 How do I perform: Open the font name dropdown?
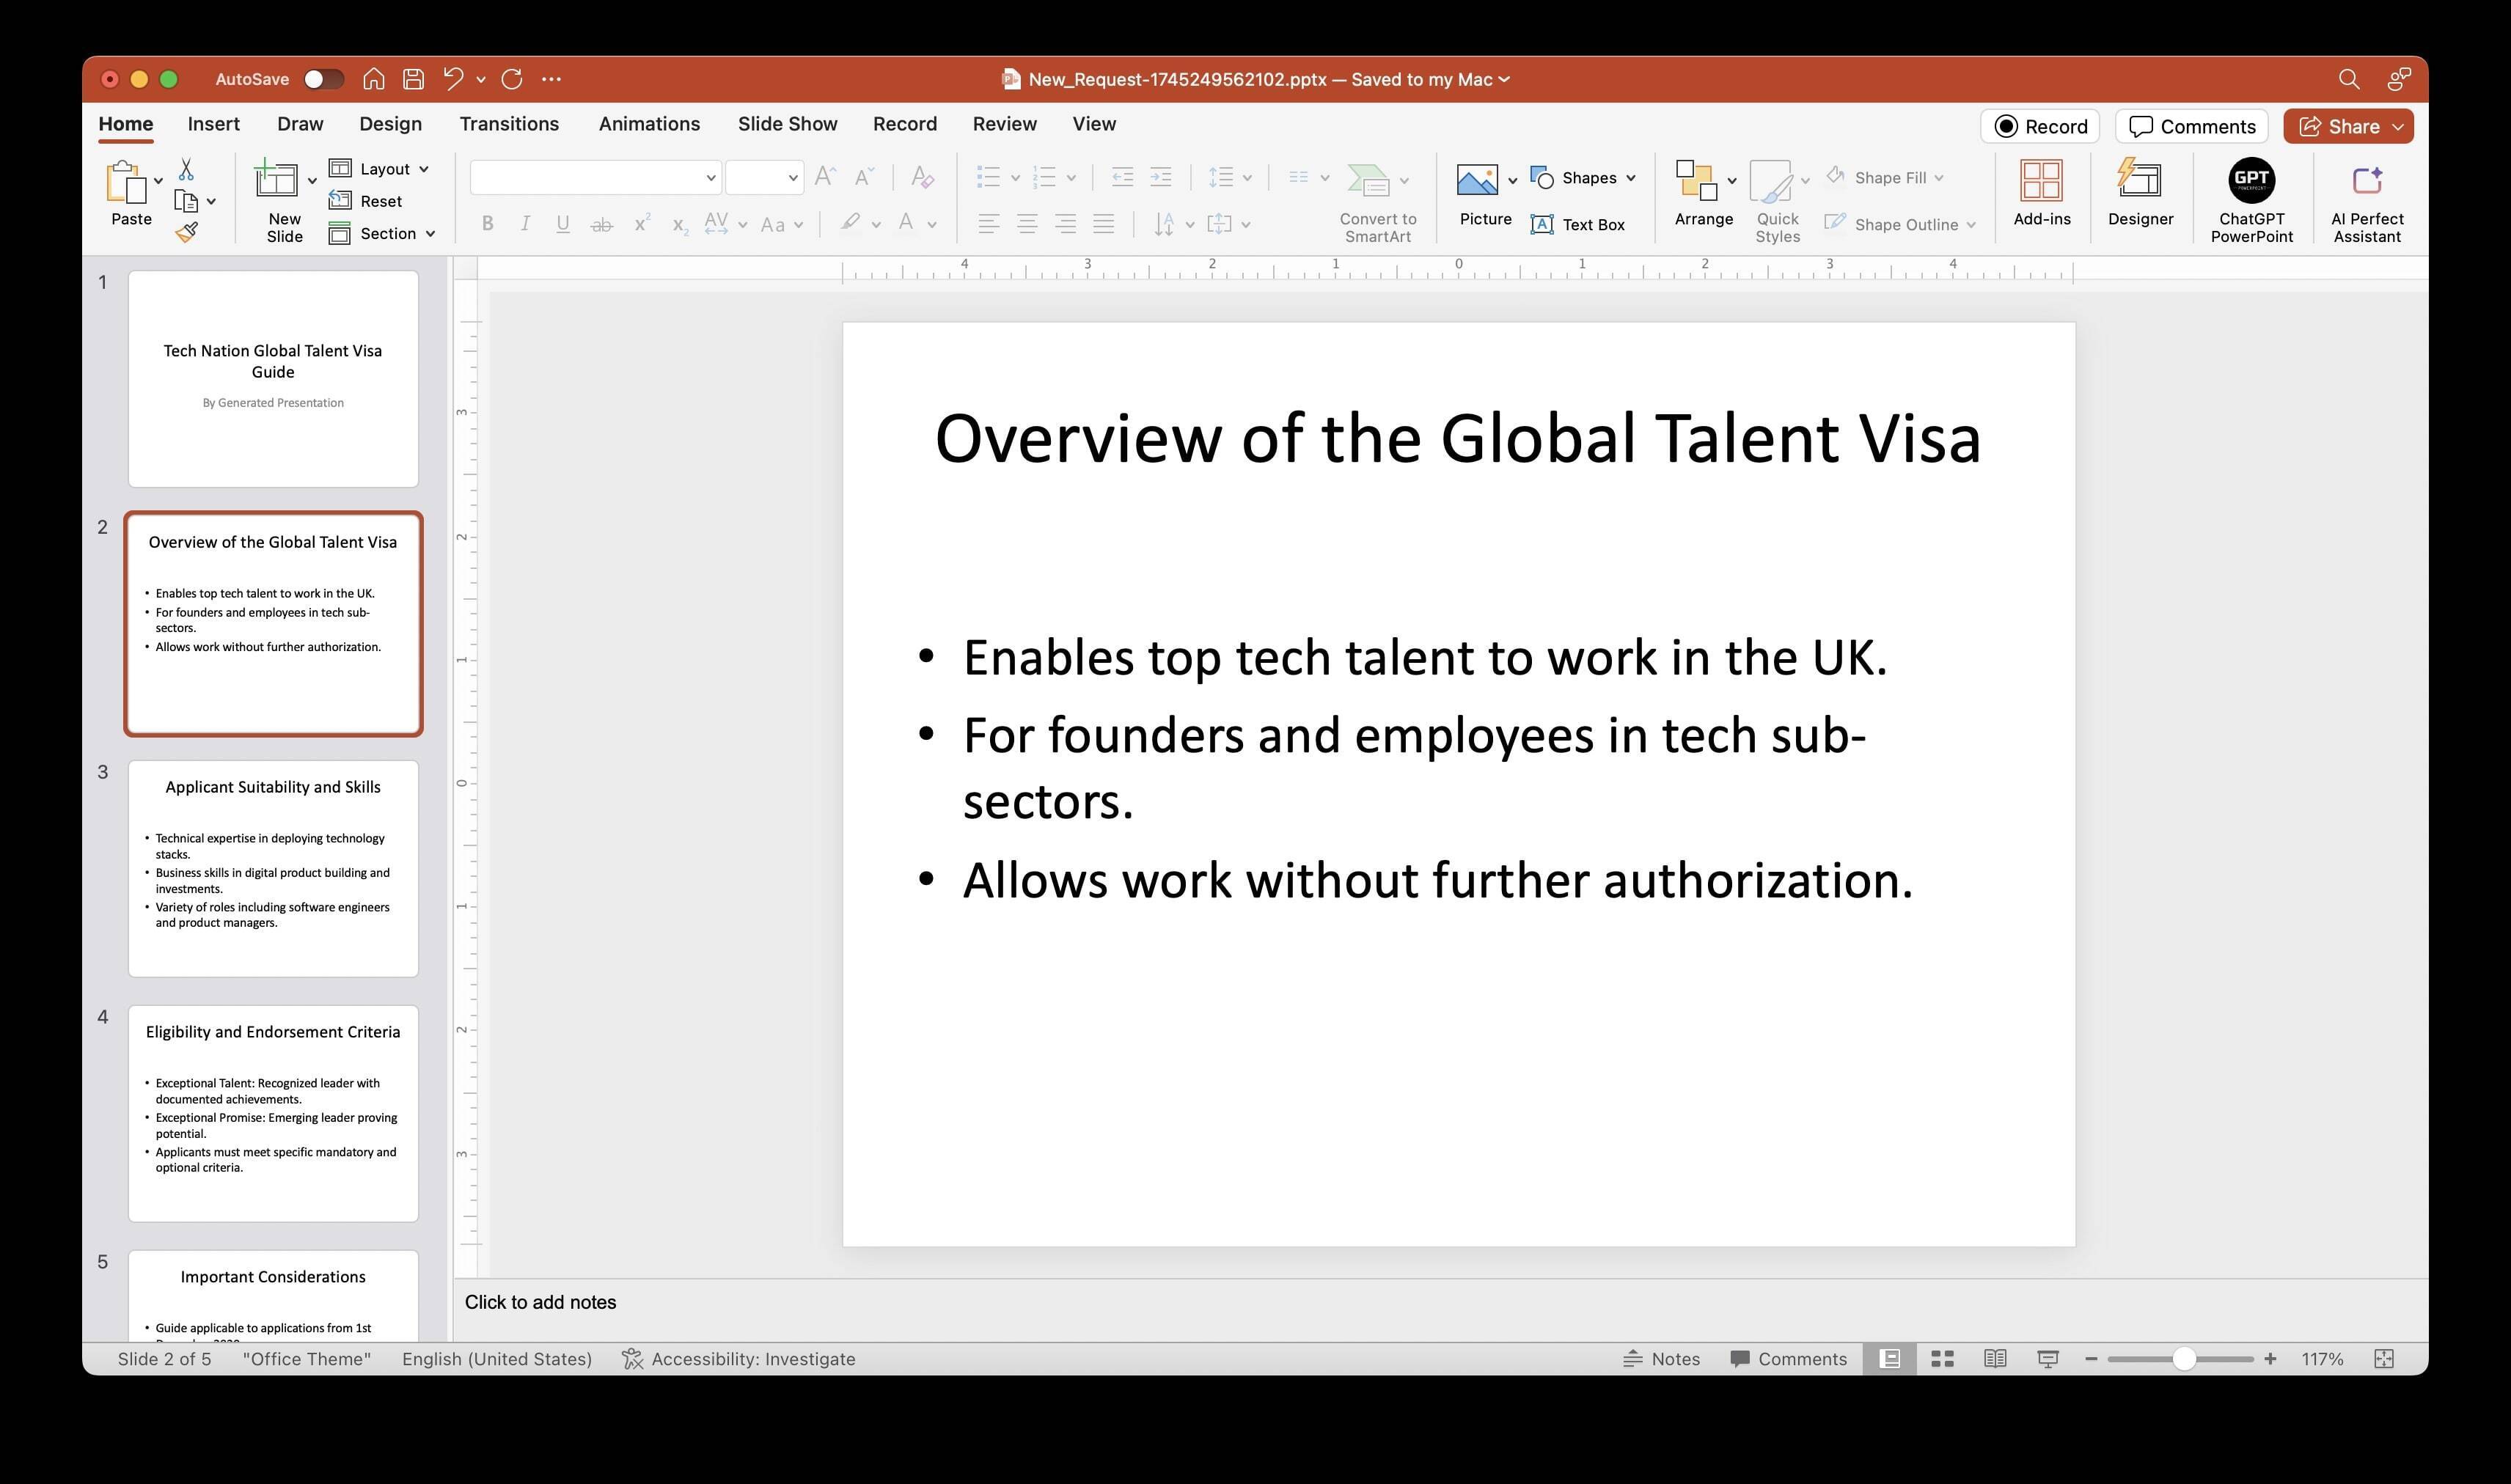(710, 178)
